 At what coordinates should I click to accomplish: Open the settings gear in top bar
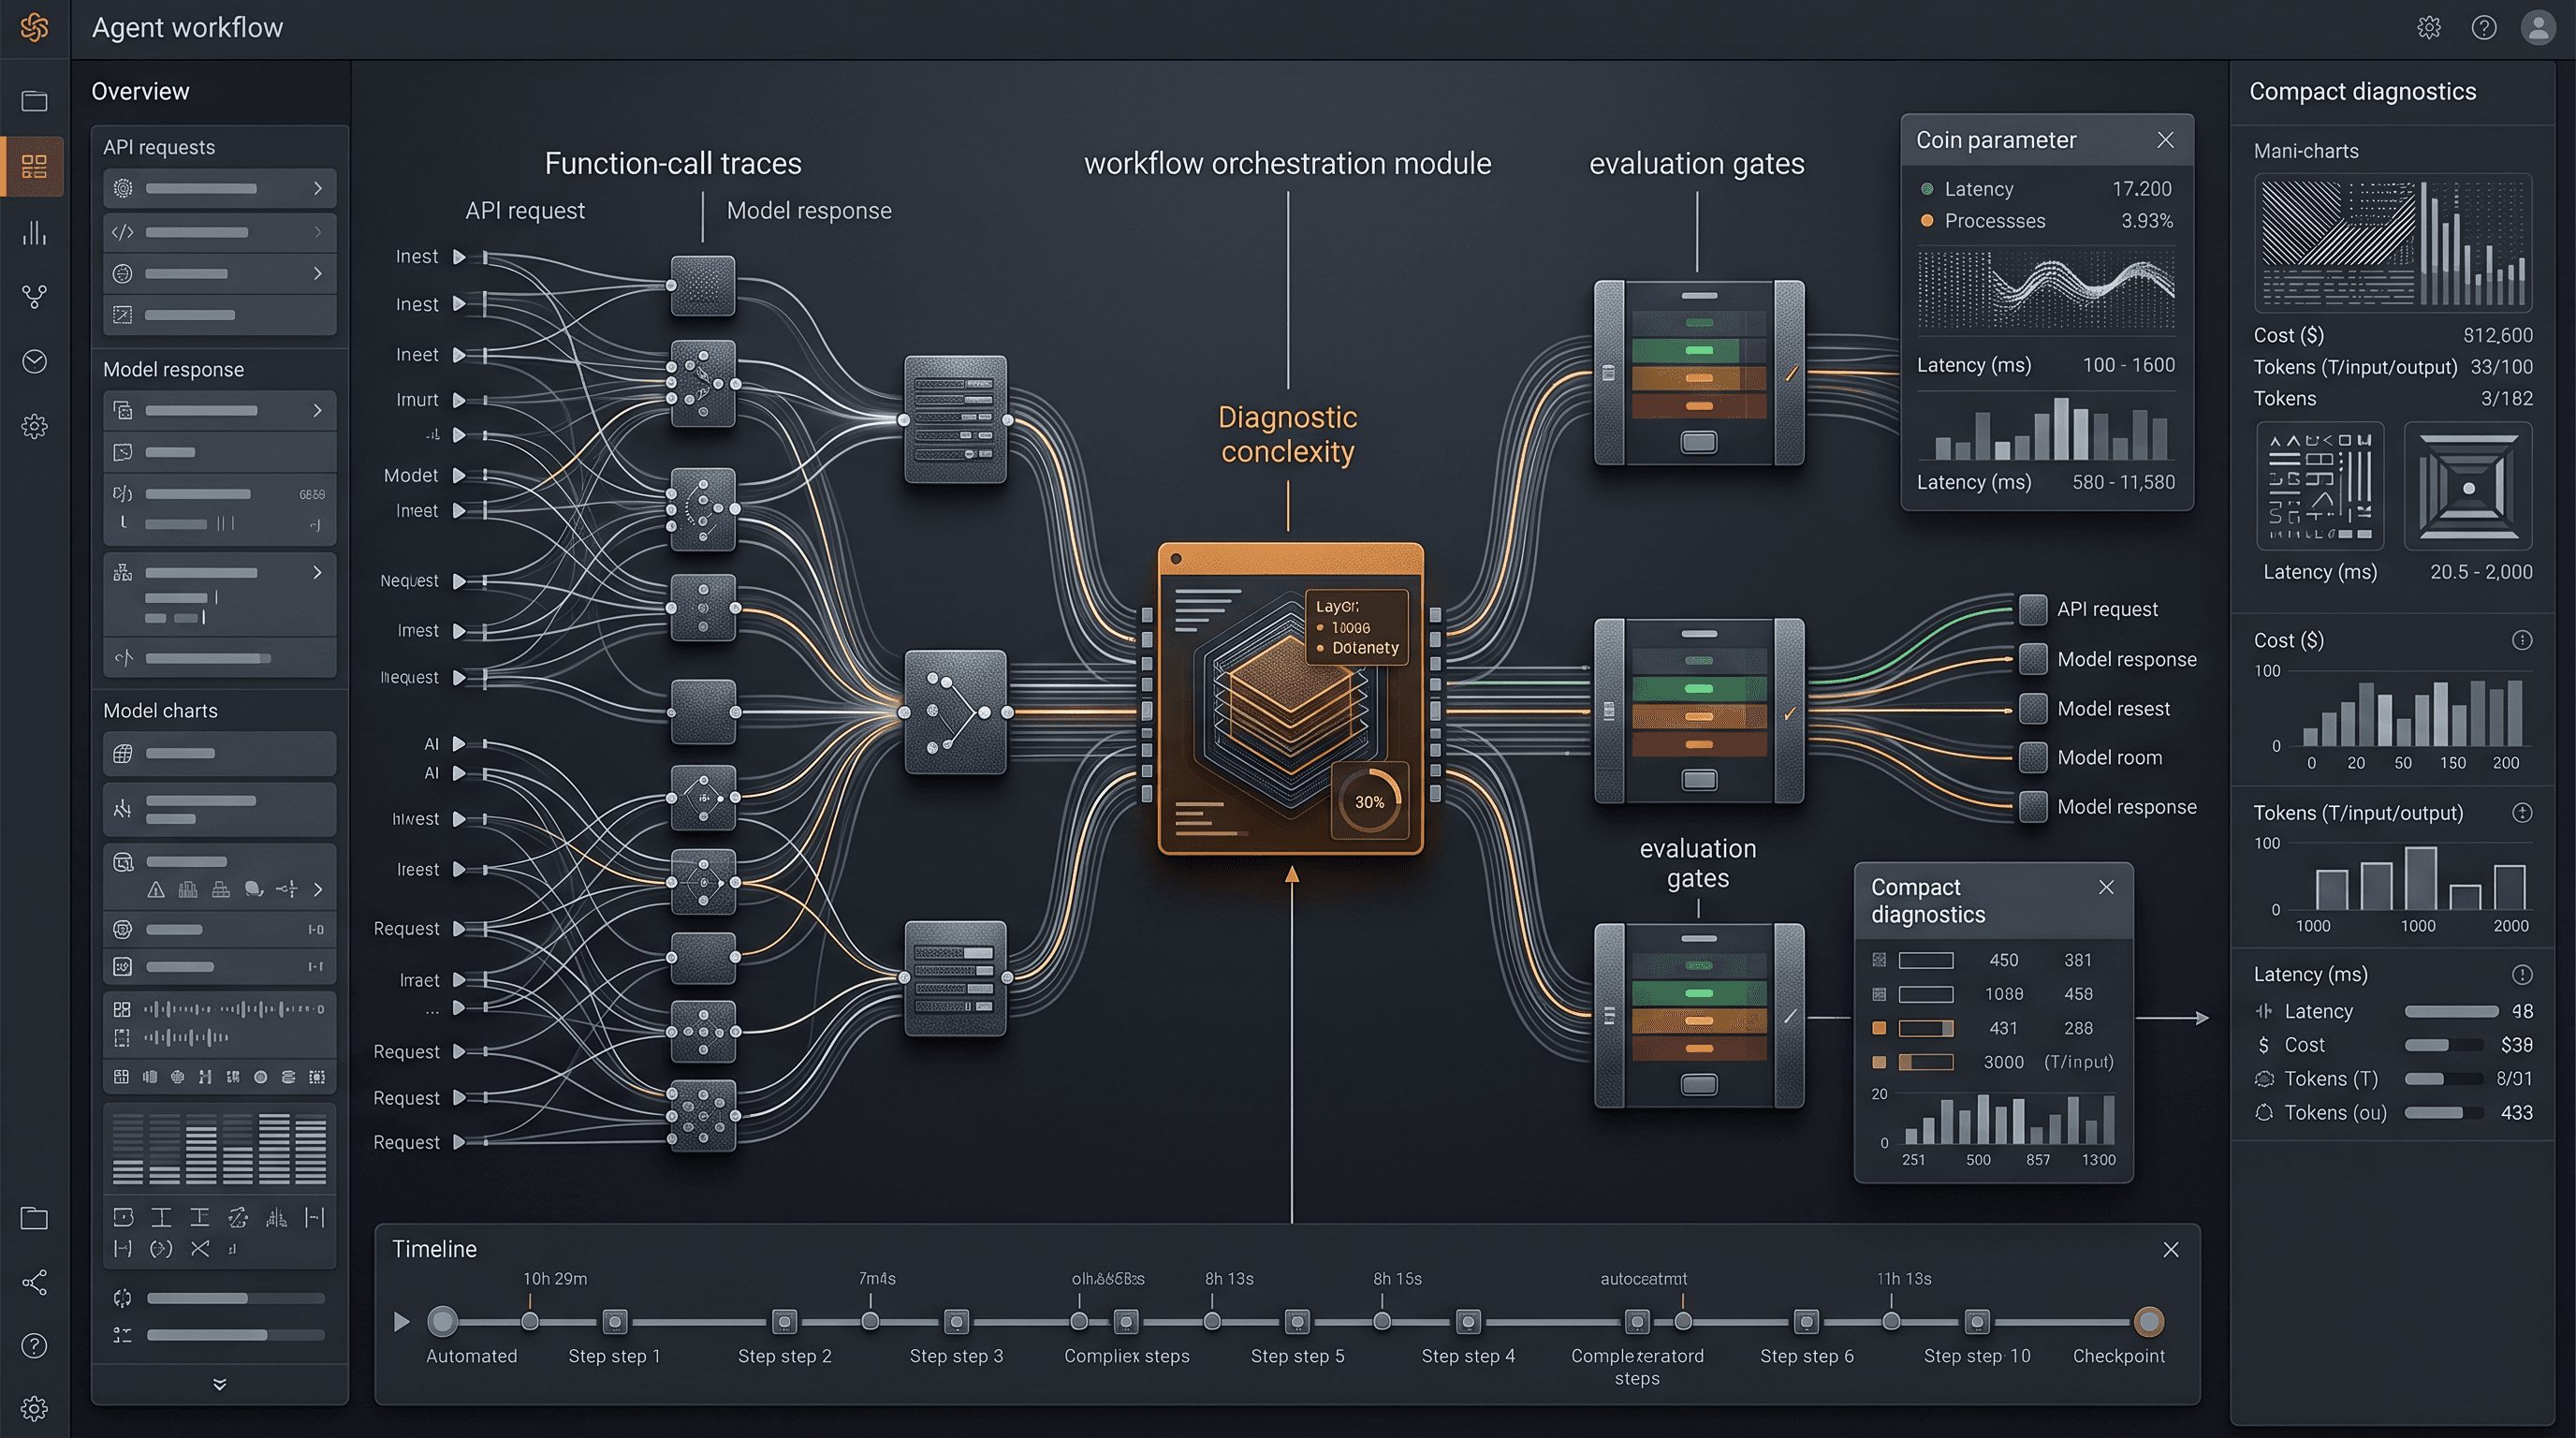pos(2429,27)
